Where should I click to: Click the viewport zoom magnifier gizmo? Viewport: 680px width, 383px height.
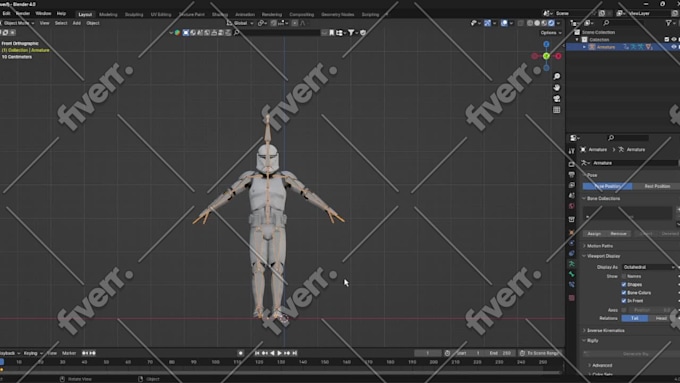point(556,76)
